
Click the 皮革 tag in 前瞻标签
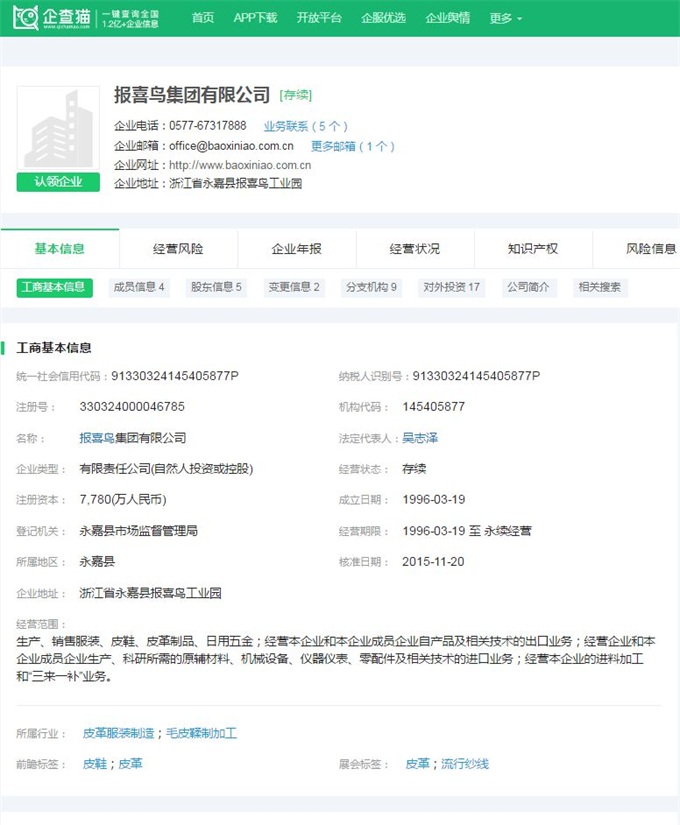click(131, 763)
